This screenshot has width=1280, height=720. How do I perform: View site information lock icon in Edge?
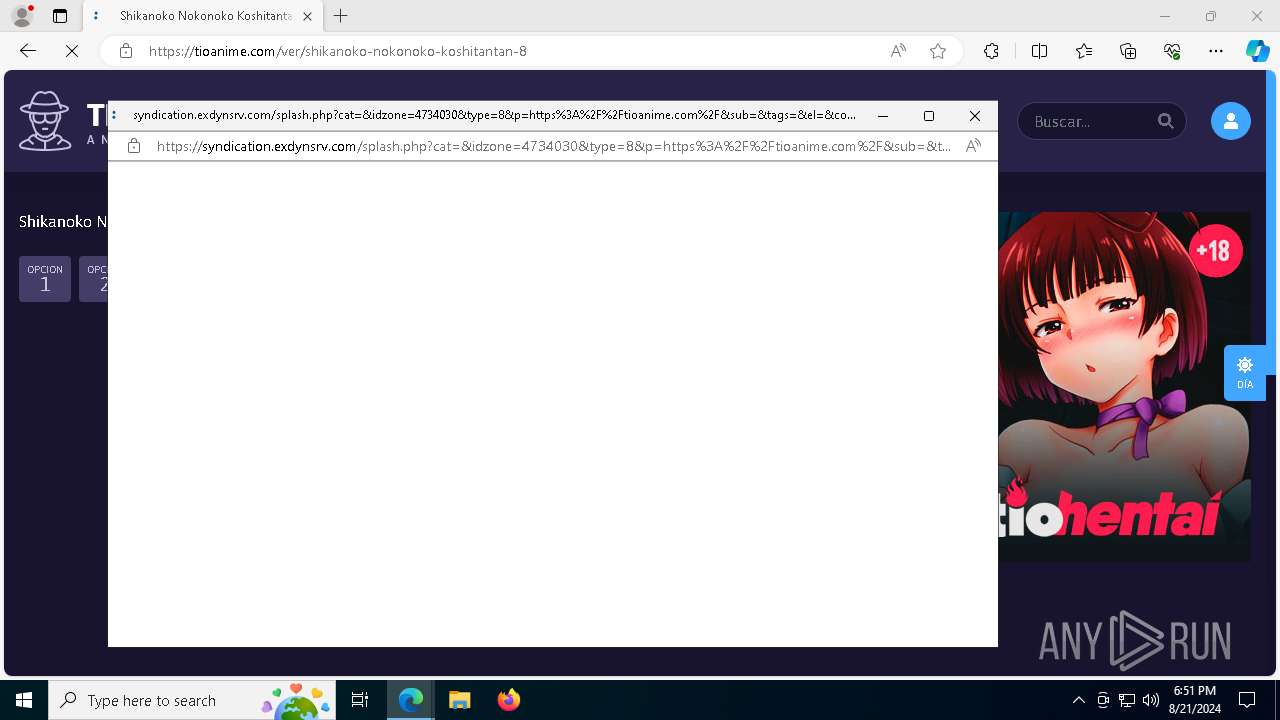(126, 51)
